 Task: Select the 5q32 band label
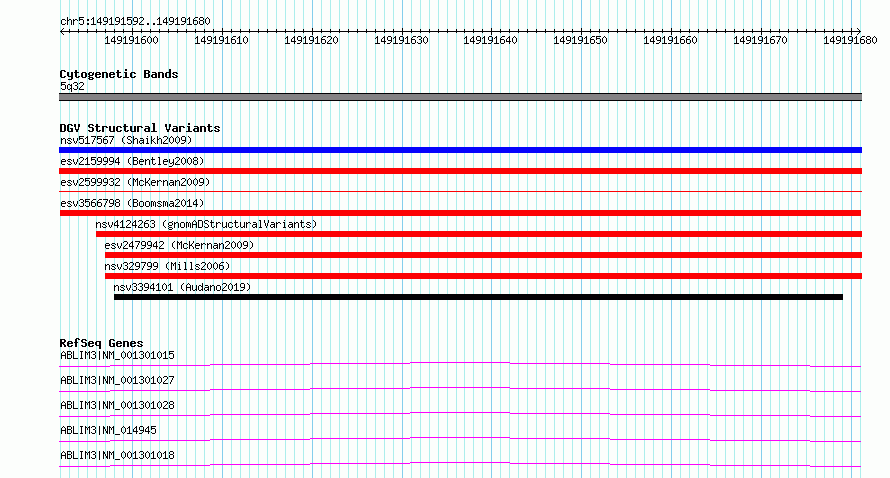72,86
